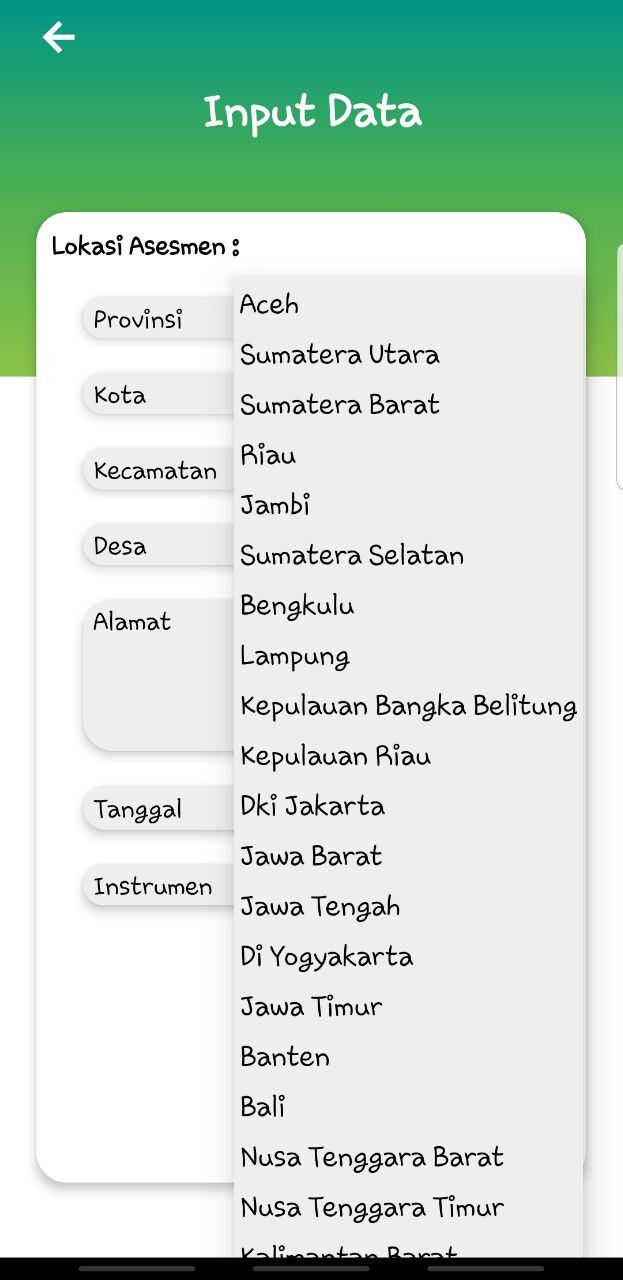
Task: Select Dki Jakarta province
Action: click(312, 806)
